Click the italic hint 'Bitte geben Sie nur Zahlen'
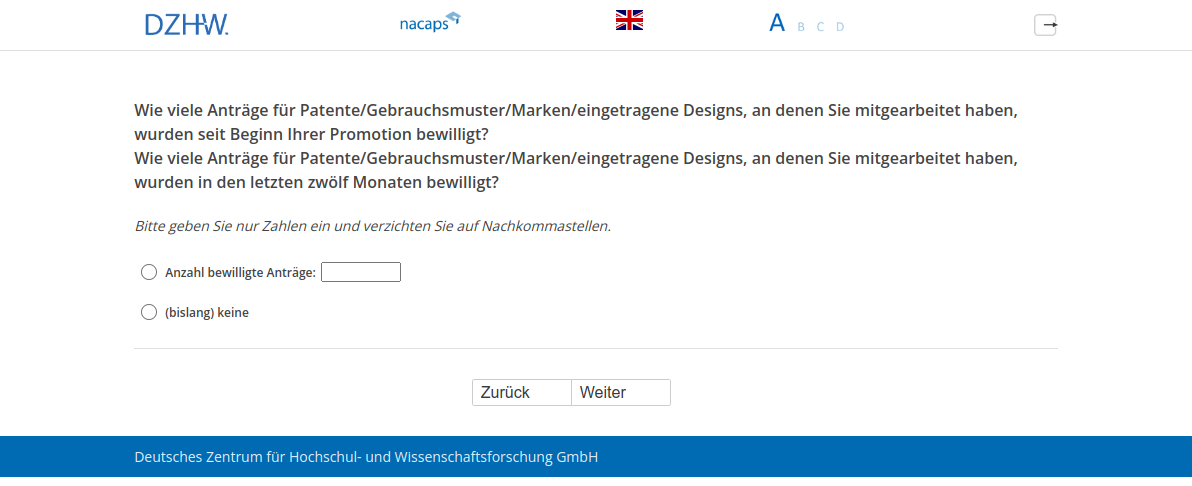Image resolution: width=1192 pixels, height=486 pixels. tap(372, 226)
